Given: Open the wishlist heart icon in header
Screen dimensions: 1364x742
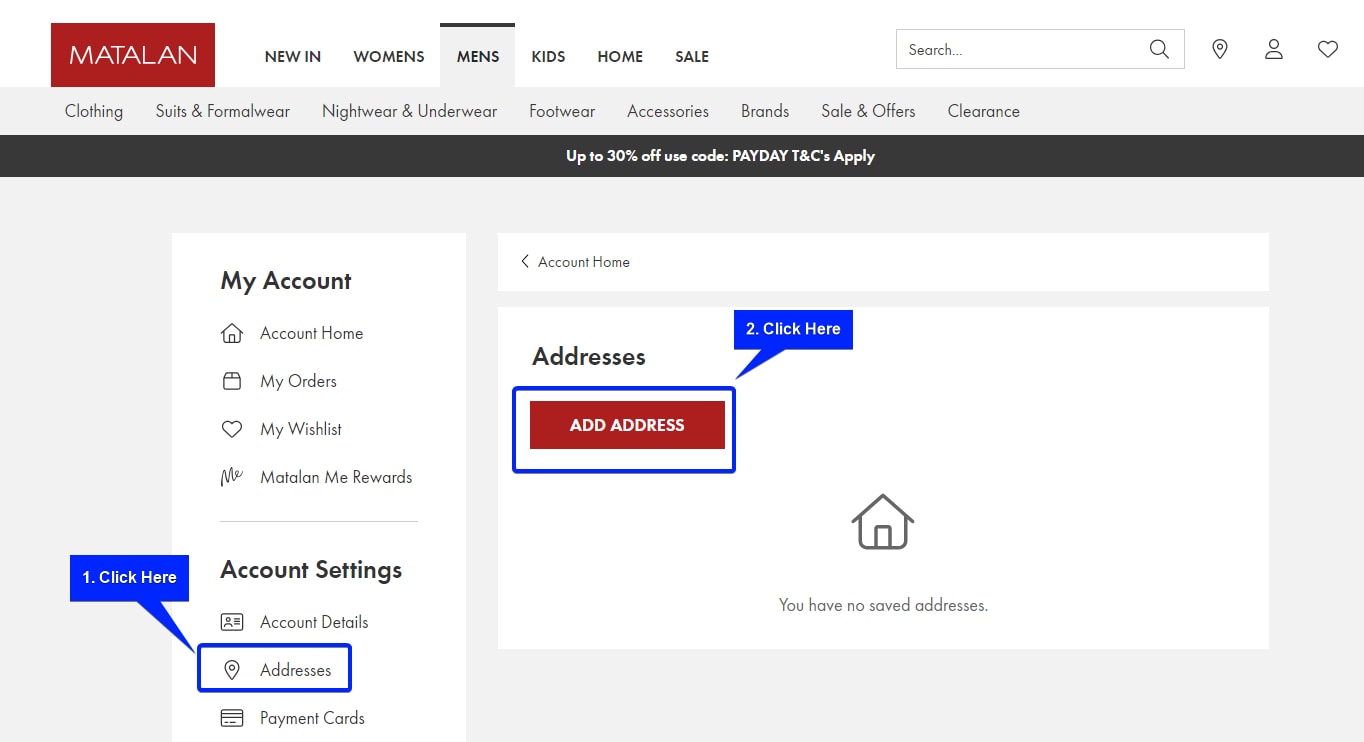Looking at the screenshot, I should tap(1327, 49).
